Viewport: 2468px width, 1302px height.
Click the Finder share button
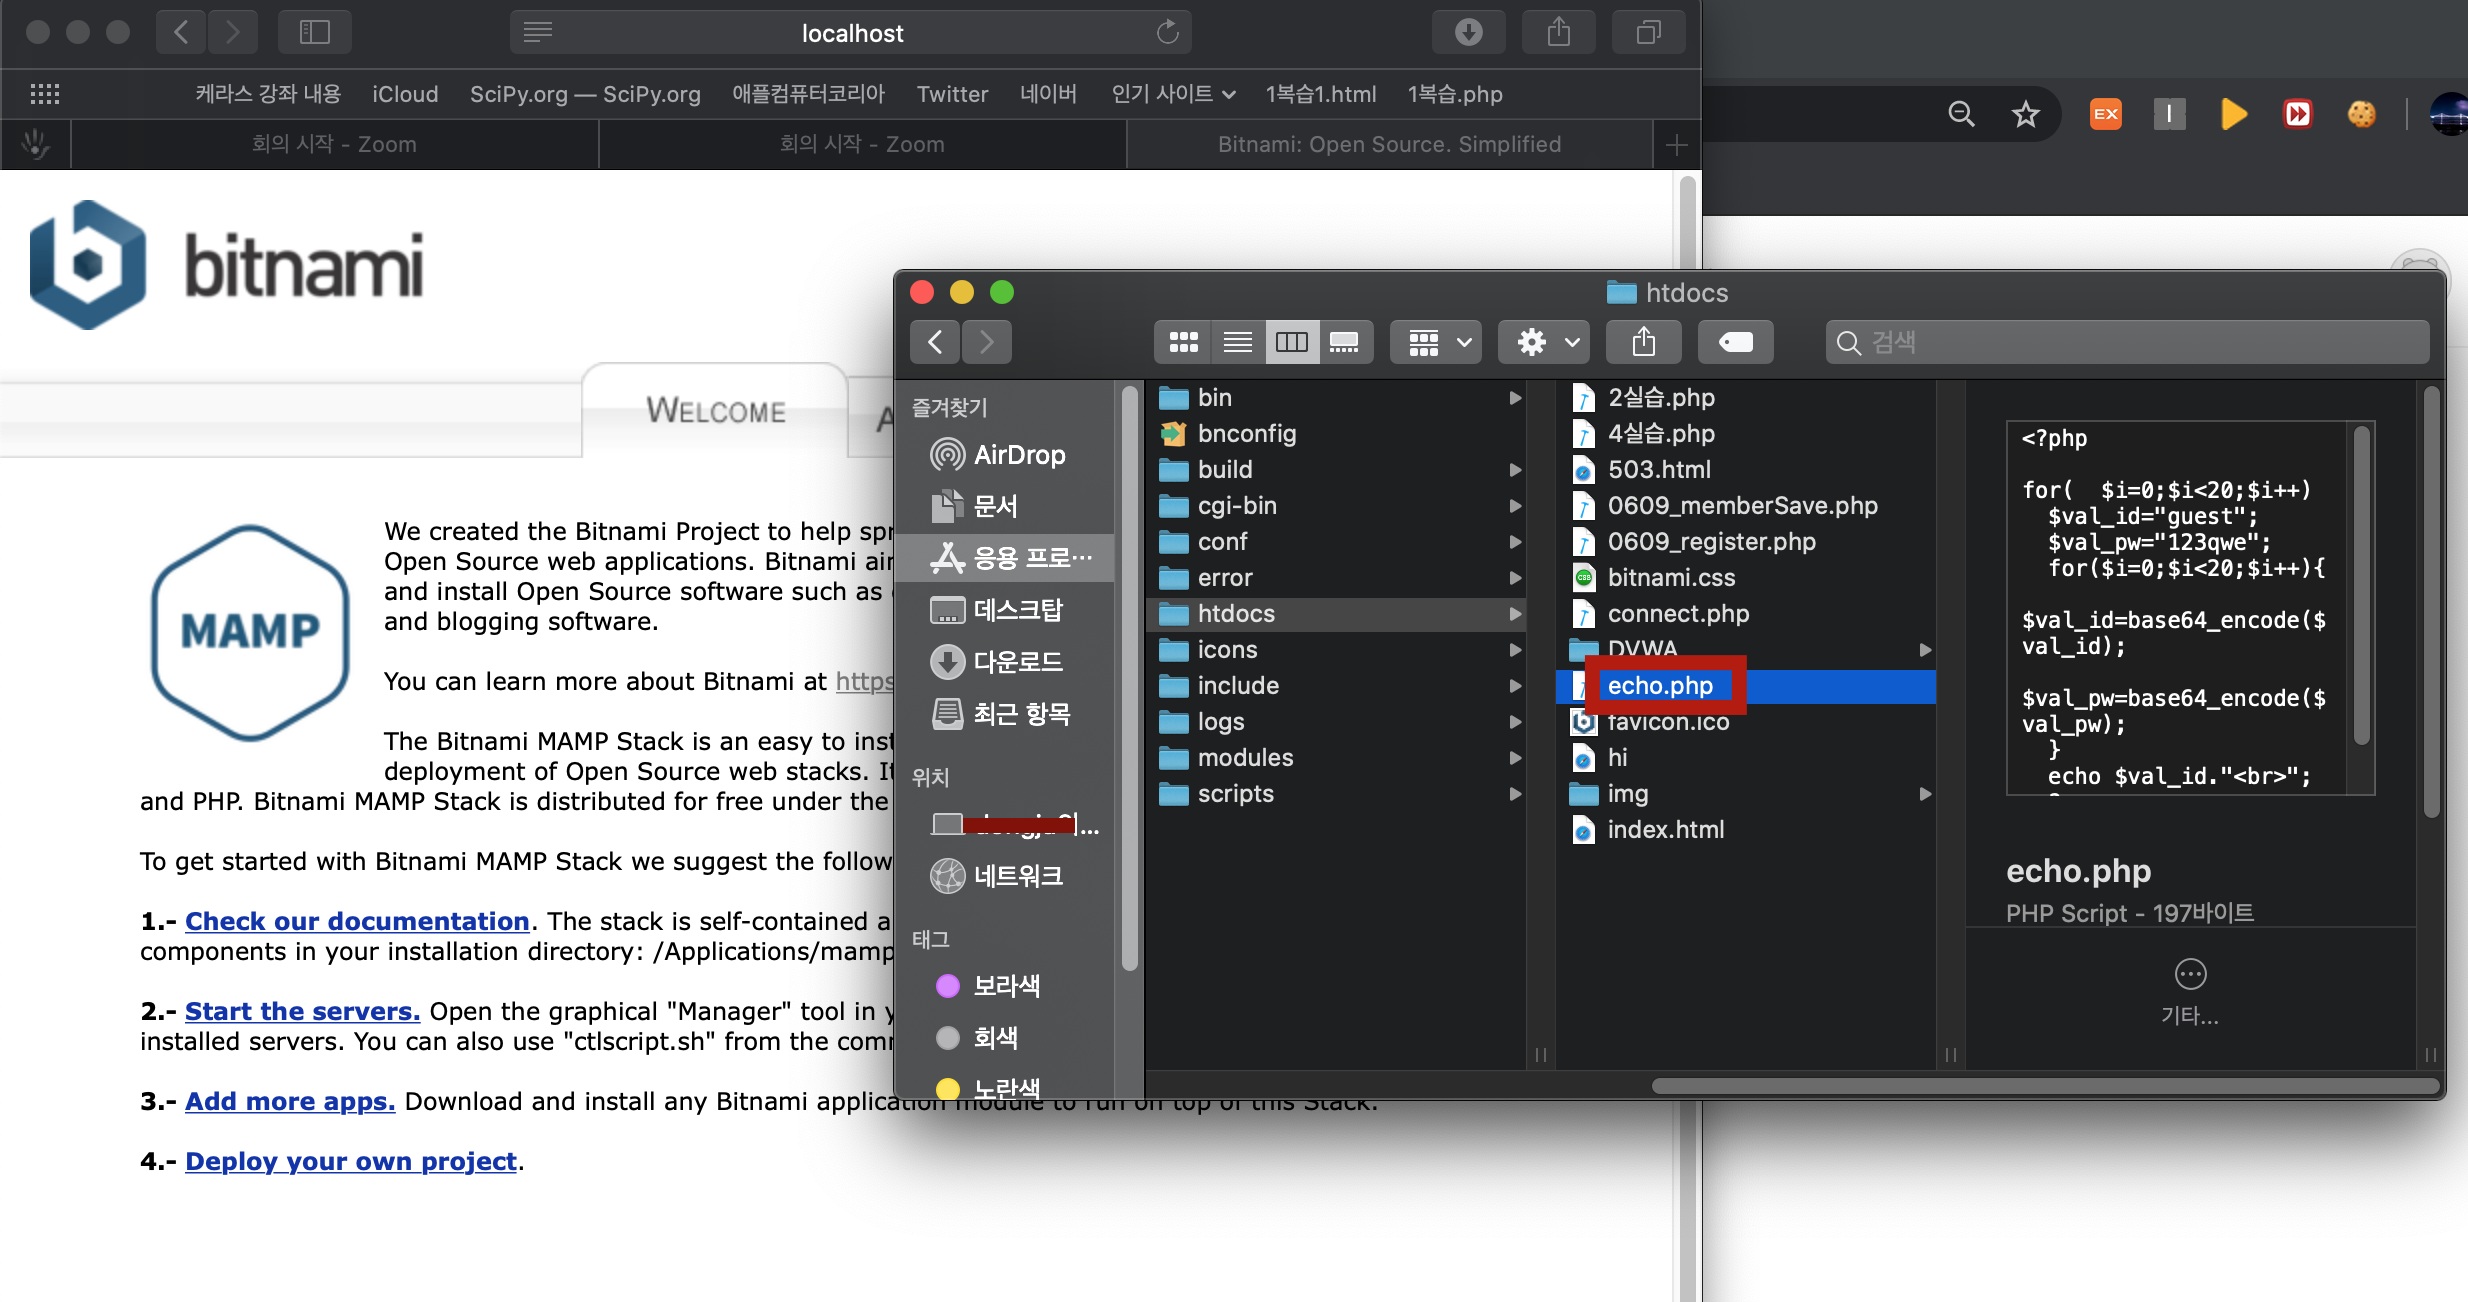pos(1644,342)
